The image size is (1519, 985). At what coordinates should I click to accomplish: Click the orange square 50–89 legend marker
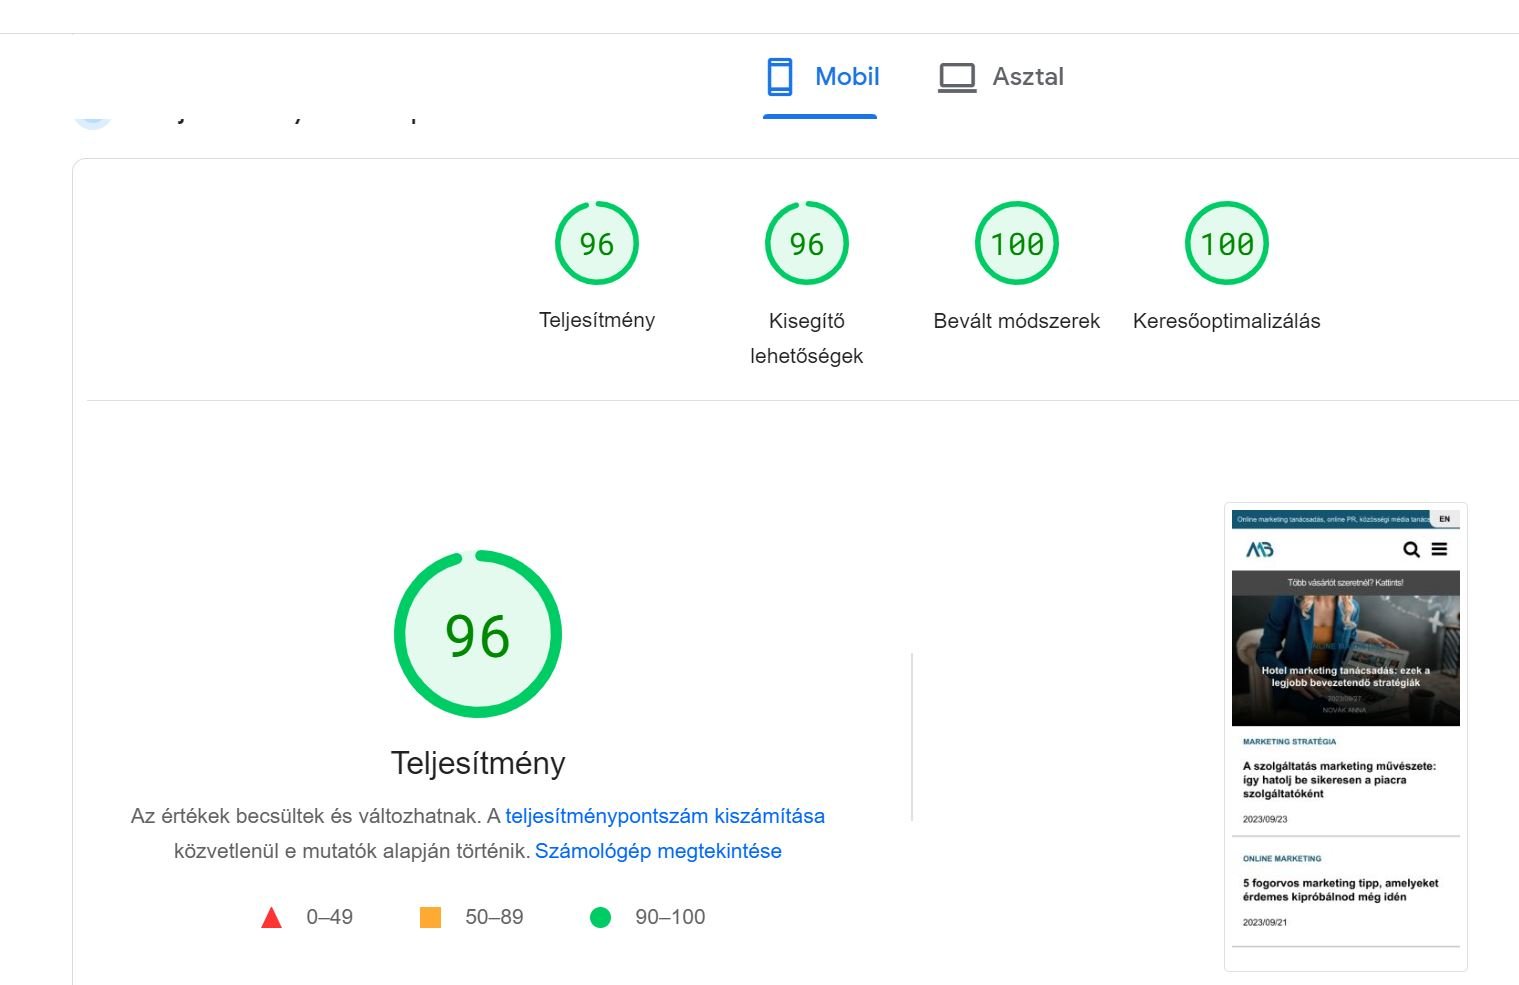(430, 917)
